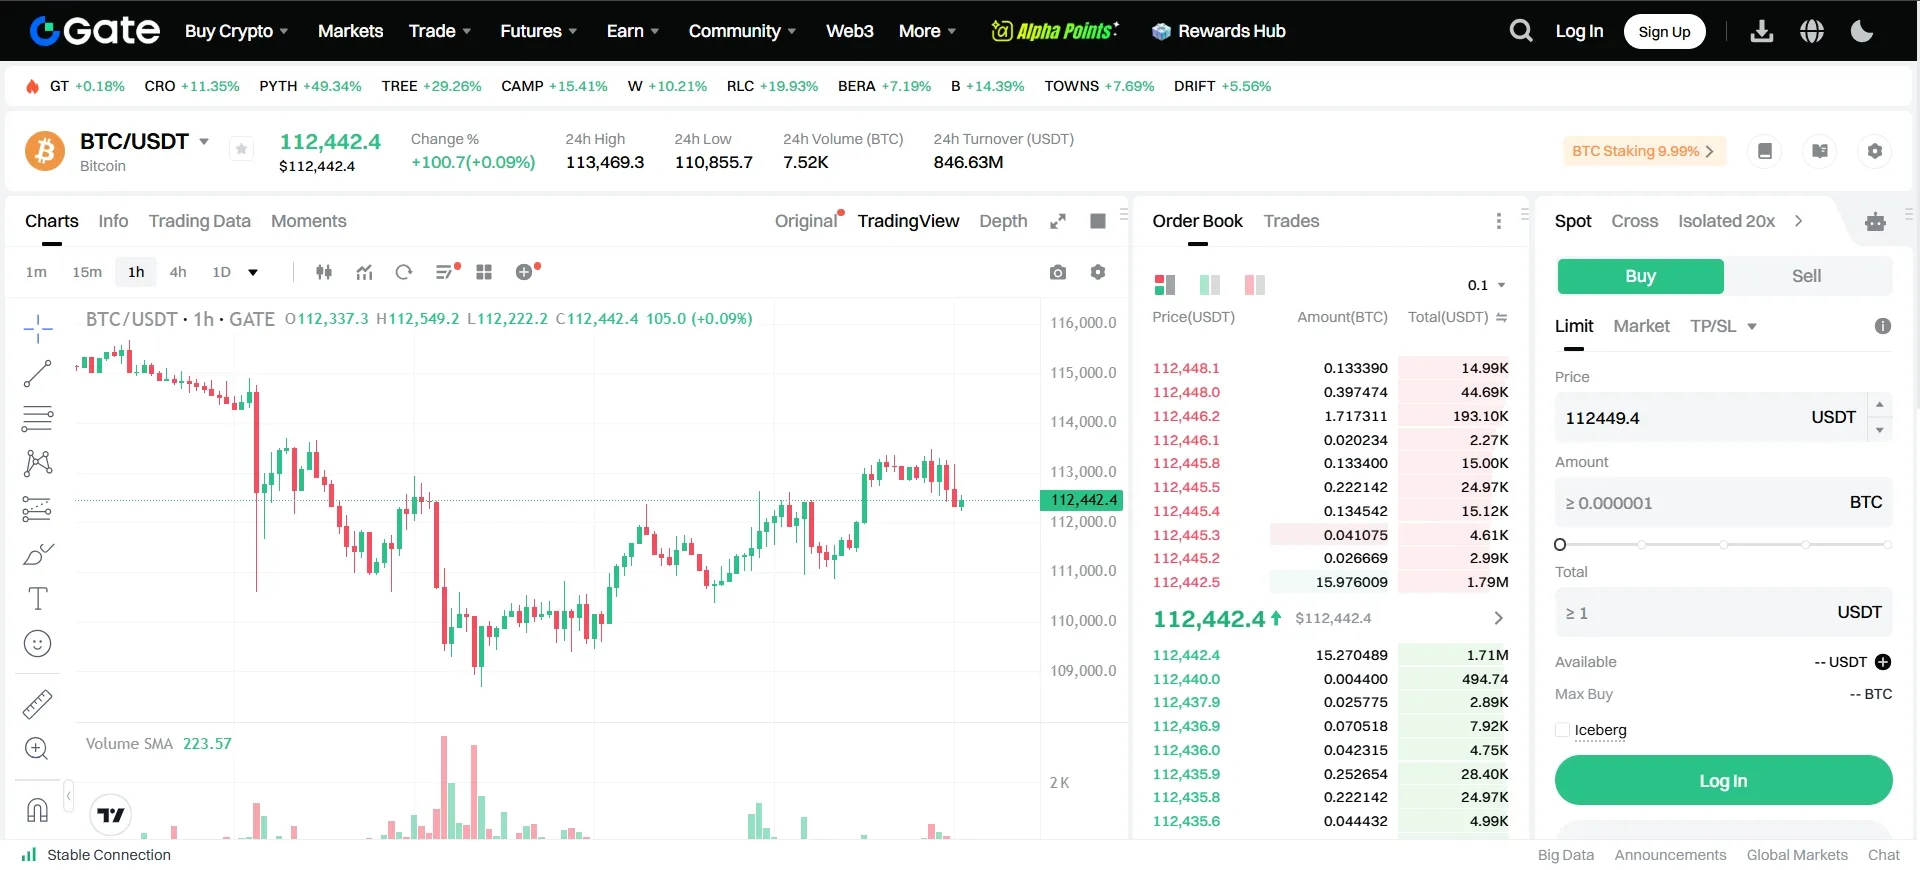Open the 0.1 price precision dropdown
Screen dimensions: 1920x870
pyautogui.click(x=1486, y=285)
